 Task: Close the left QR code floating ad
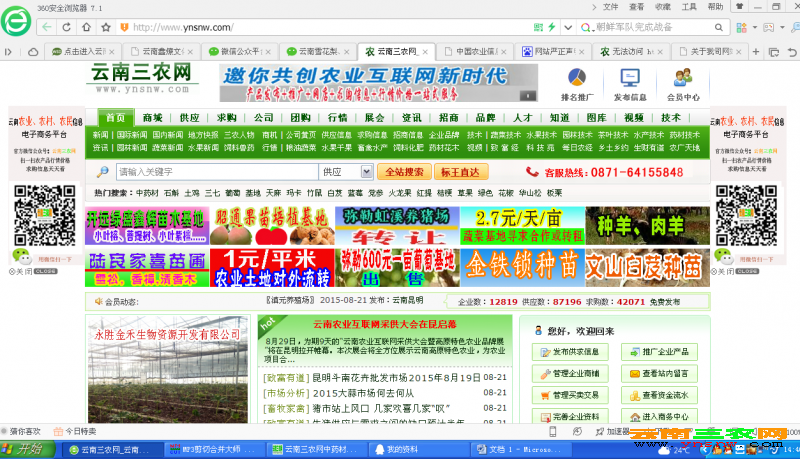coord(33,271)
